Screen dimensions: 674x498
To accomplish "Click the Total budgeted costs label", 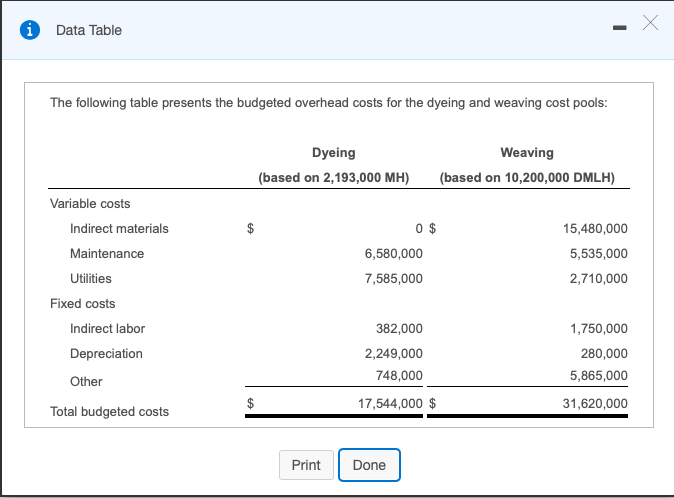I will point(109,411).
